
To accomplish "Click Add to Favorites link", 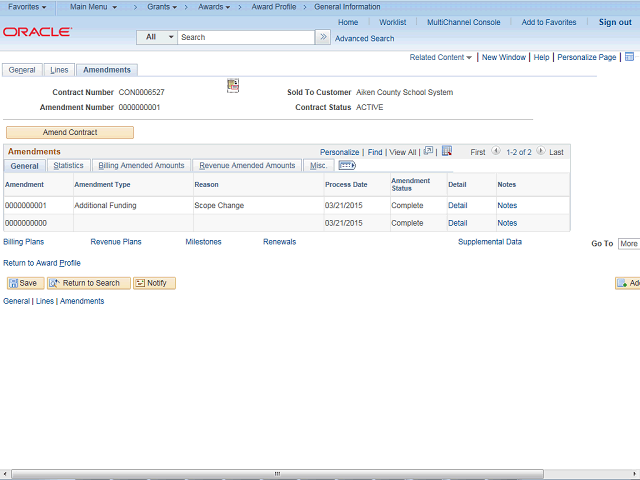I will click(549, 22).
